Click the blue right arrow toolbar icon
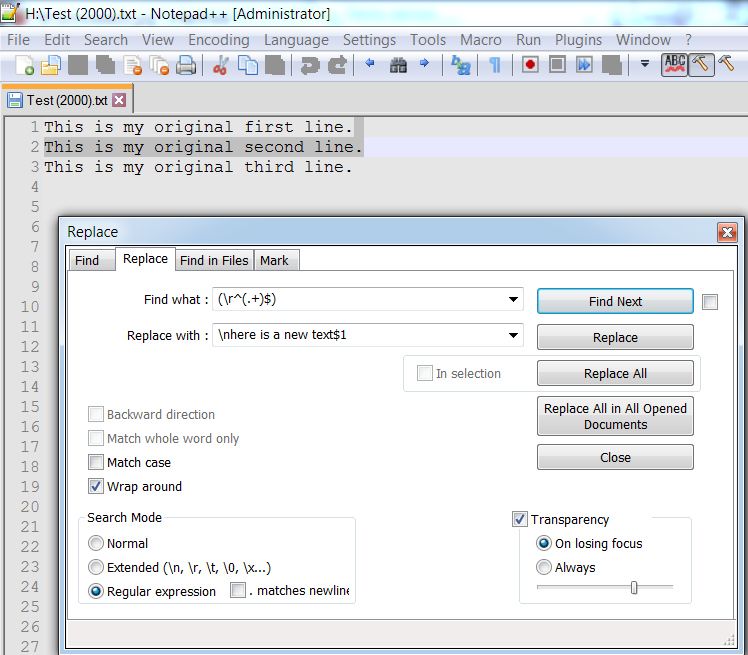Image resolution: width=748 pixels, height=655 pixels. pyautogui.click(x=424, y=62)
